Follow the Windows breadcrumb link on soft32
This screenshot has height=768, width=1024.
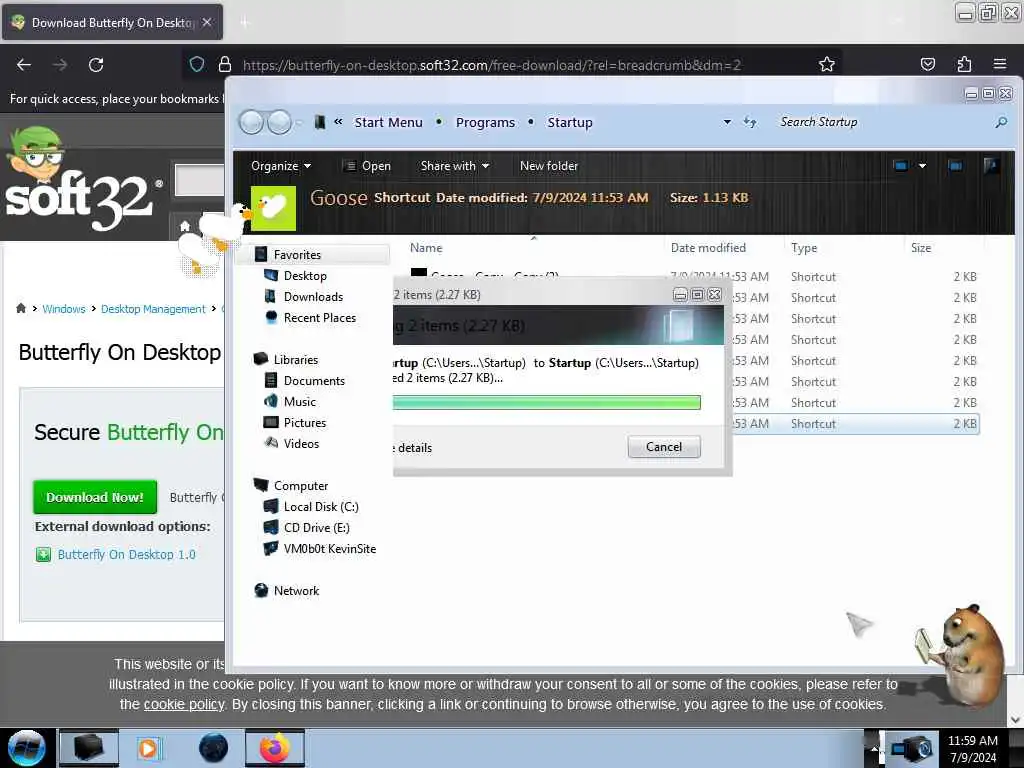coord(63,309)
